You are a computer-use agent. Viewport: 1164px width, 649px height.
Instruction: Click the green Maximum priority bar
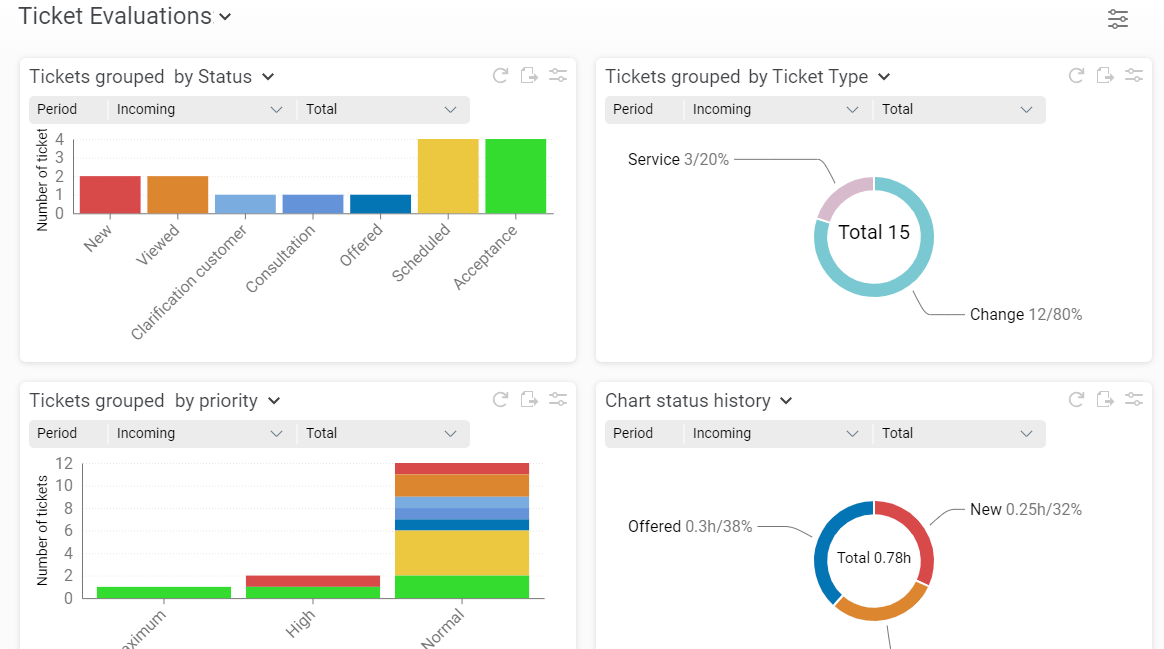pyautogui.click(x=163, y=593)
